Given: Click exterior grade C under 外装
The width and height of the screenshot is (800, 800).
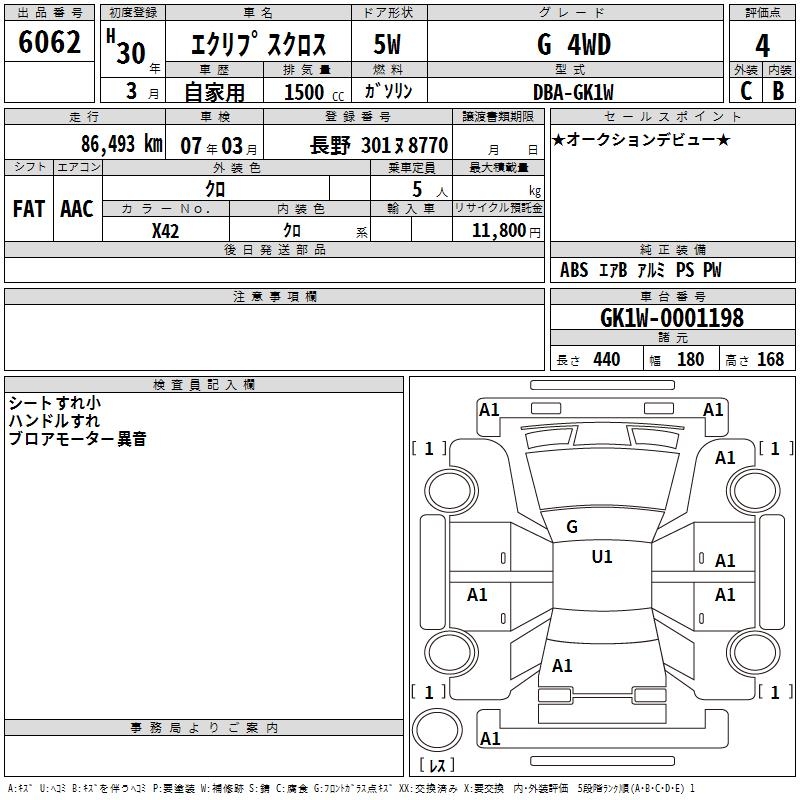Looking at the screenshot, I should click(746, 91).
